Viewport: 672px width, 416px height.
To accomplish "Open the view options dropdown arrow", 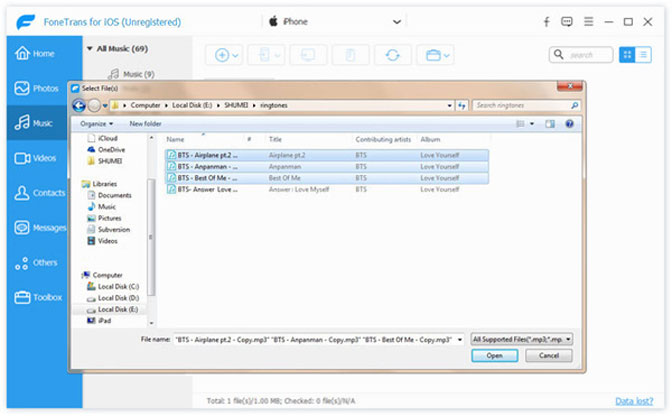I will pyautogui.click(x=532, y=124).
